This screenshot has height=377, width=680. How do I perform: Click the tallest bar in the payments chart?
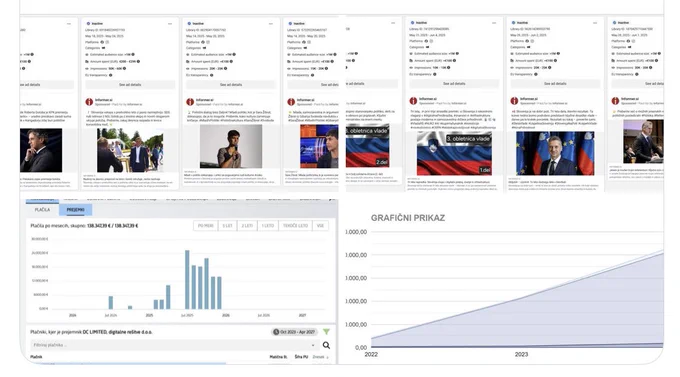click(187, 279)
